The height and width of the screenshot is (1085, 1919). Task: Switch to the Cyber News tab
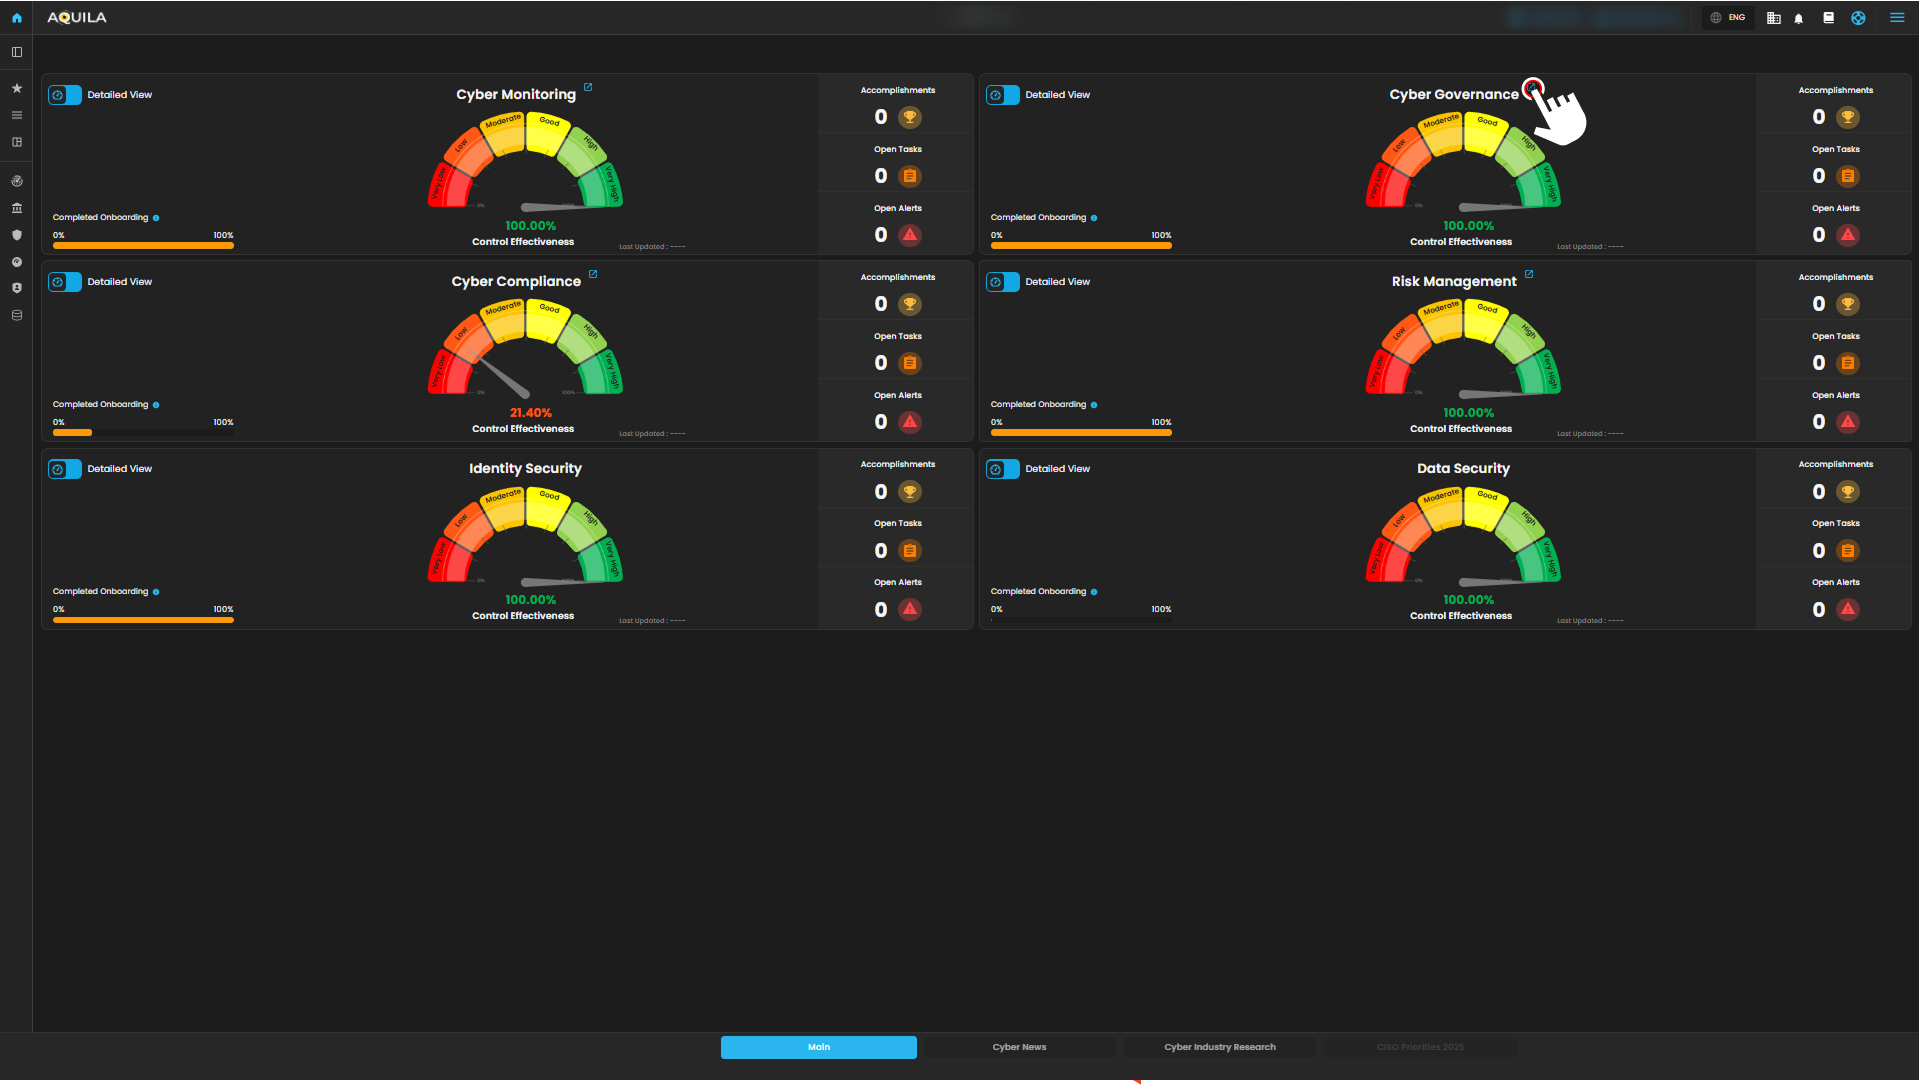[x=1019, y=1047]
